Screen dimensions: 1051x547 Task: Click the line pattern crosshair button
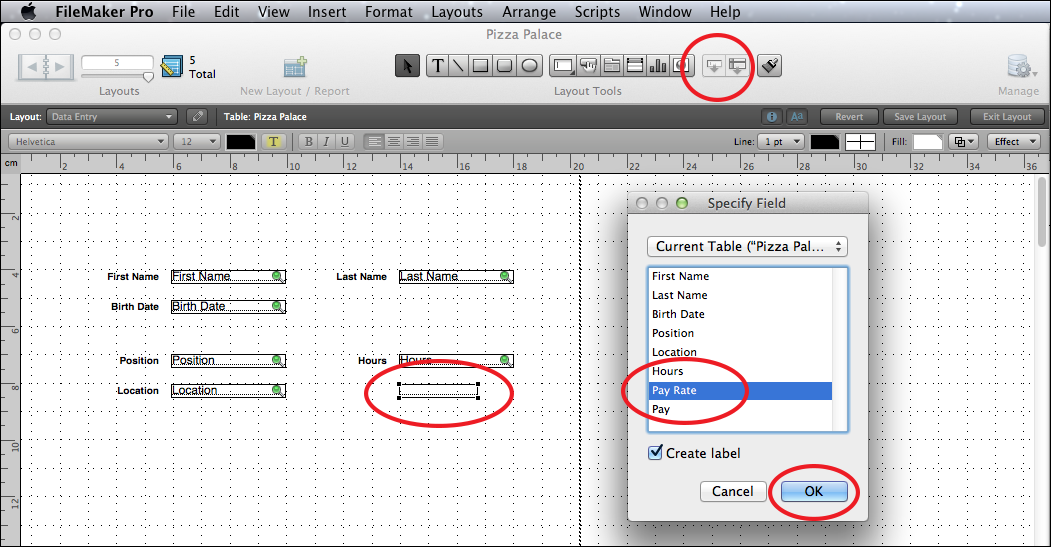click(860, 141)
